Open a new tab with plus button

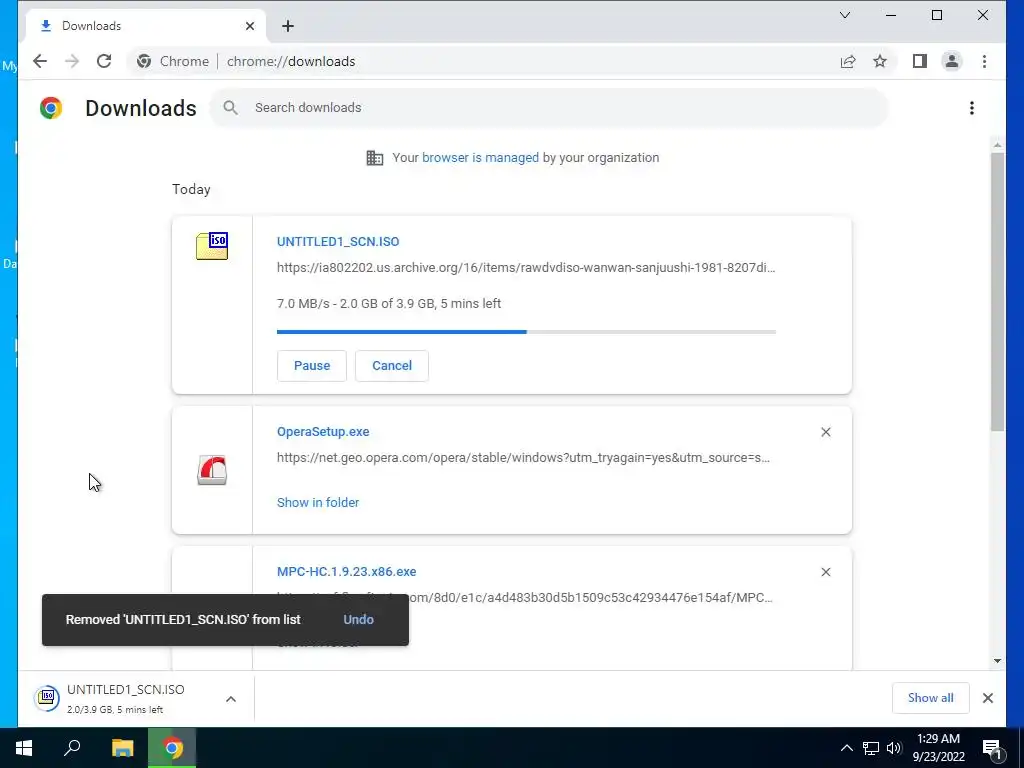click(x=288, y=26)
